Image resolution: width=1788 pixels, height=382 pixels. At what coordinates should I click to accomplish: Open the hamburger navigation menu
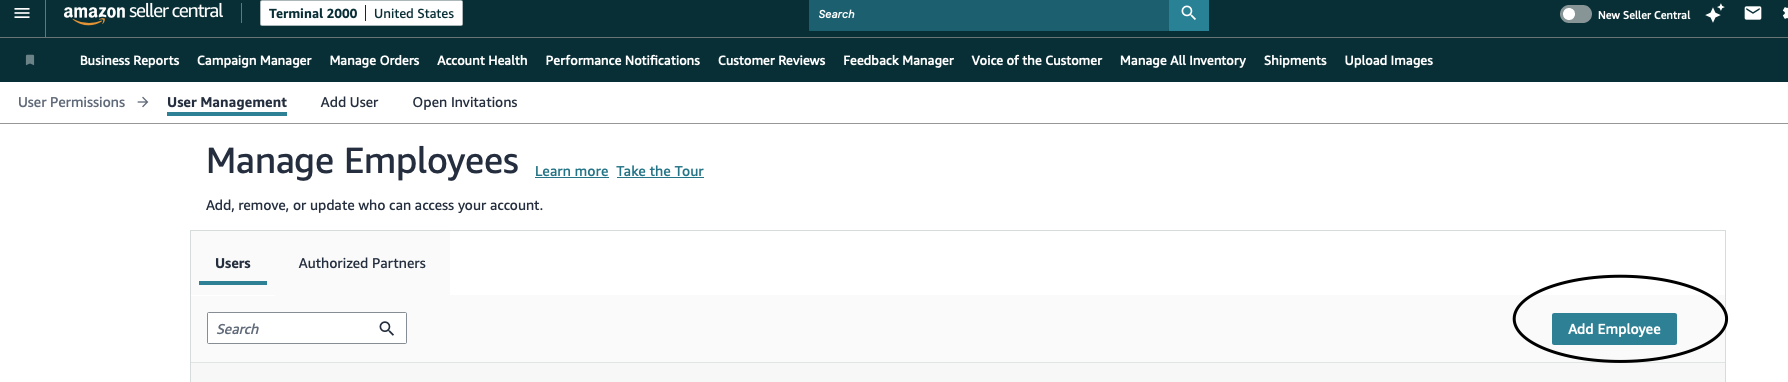coord(22,13)
